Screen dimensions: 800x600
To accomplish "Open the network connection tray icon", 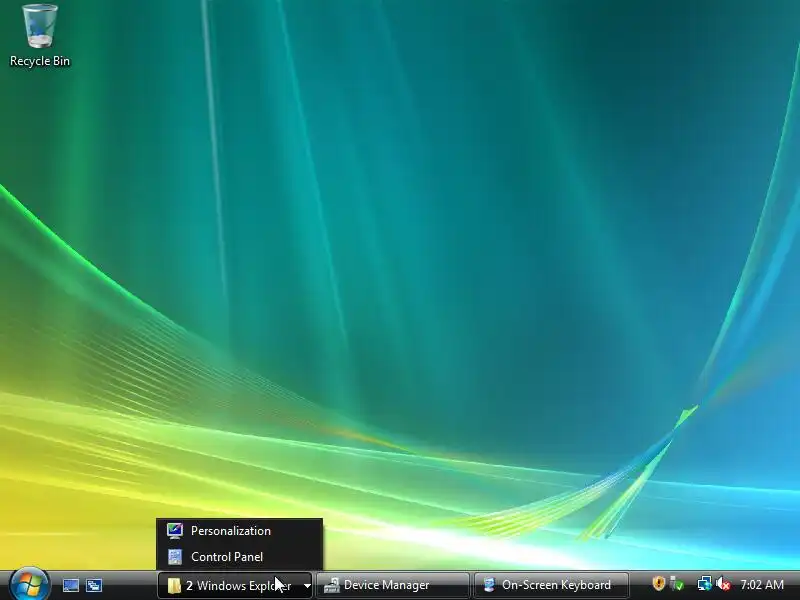I will [x=705, y=583].
